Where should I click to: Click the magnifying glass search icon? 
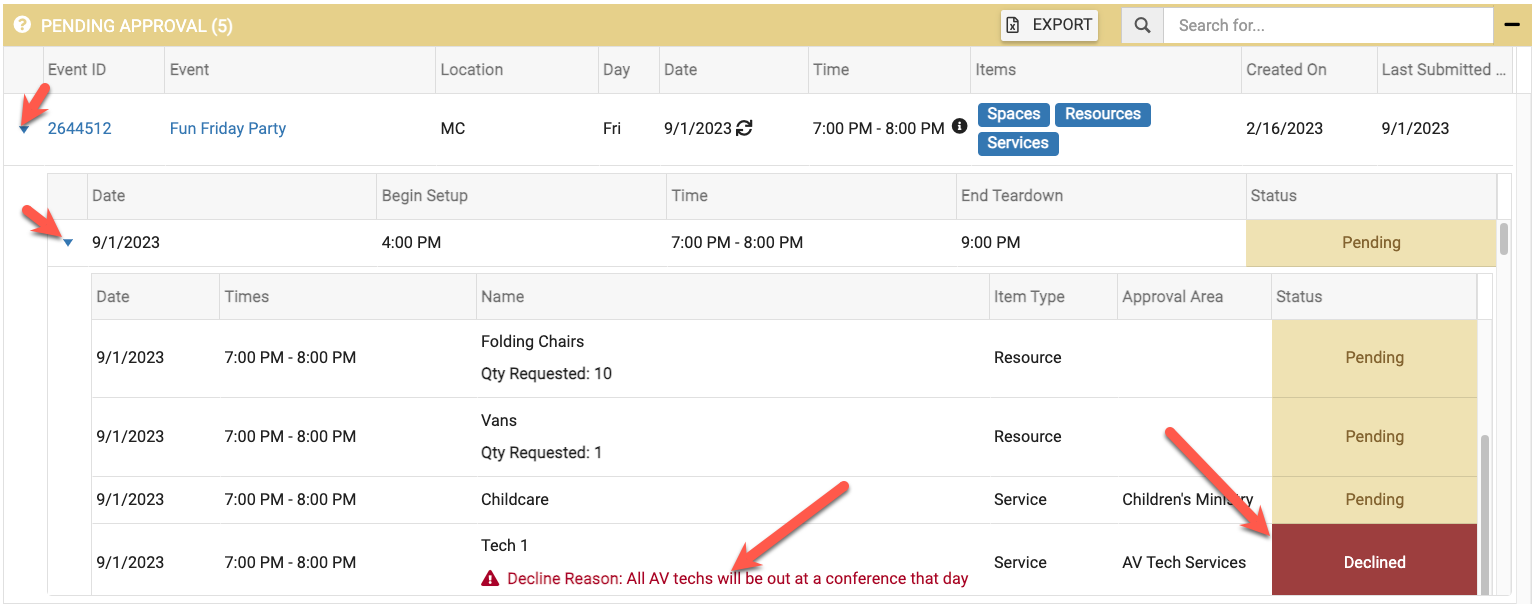pos(1142,26)
